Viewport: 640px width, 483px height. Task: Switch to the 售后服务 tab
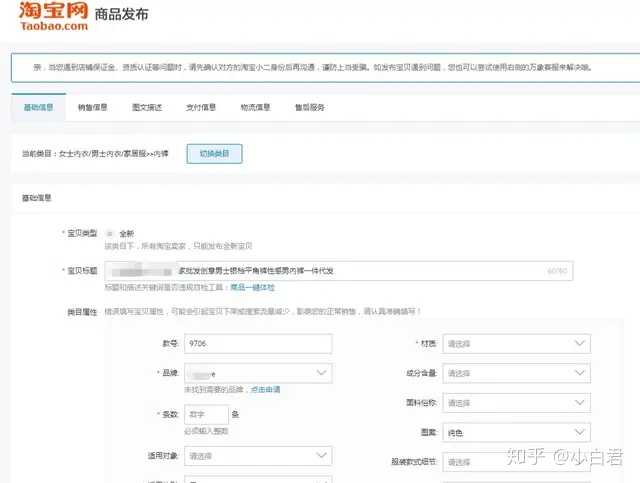pyautogui.click(x=310, y=107)
